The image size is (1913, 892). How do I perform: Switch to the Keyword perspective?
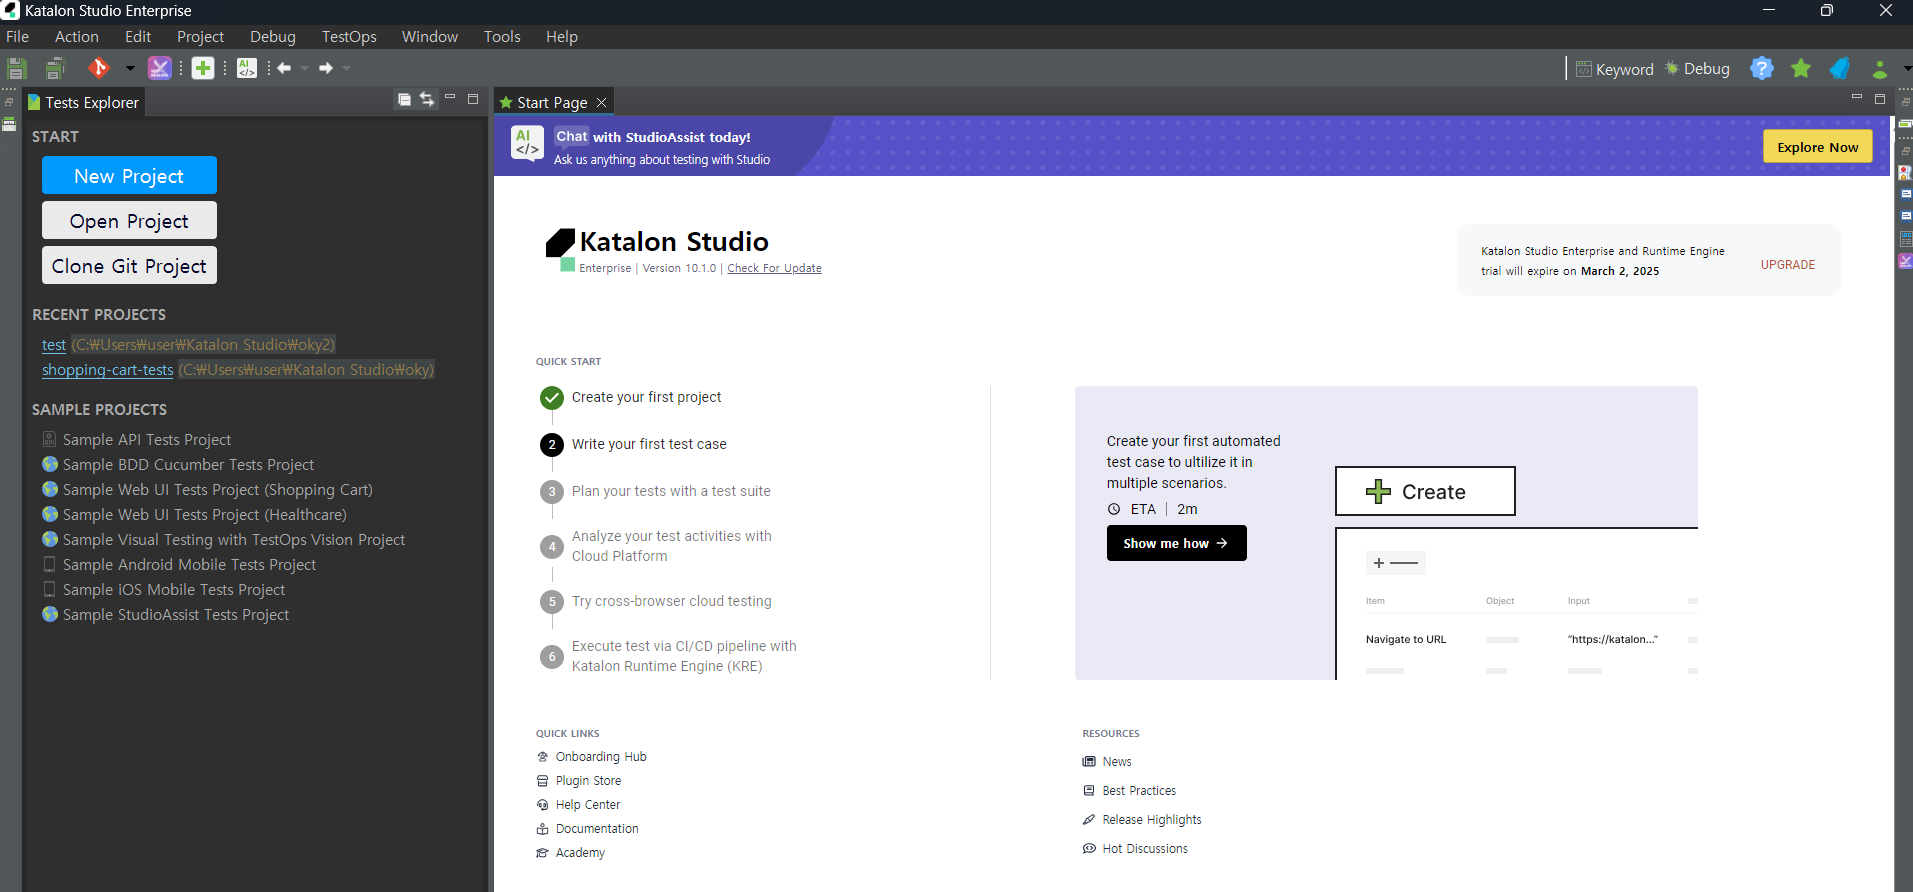coord(1615,69)
